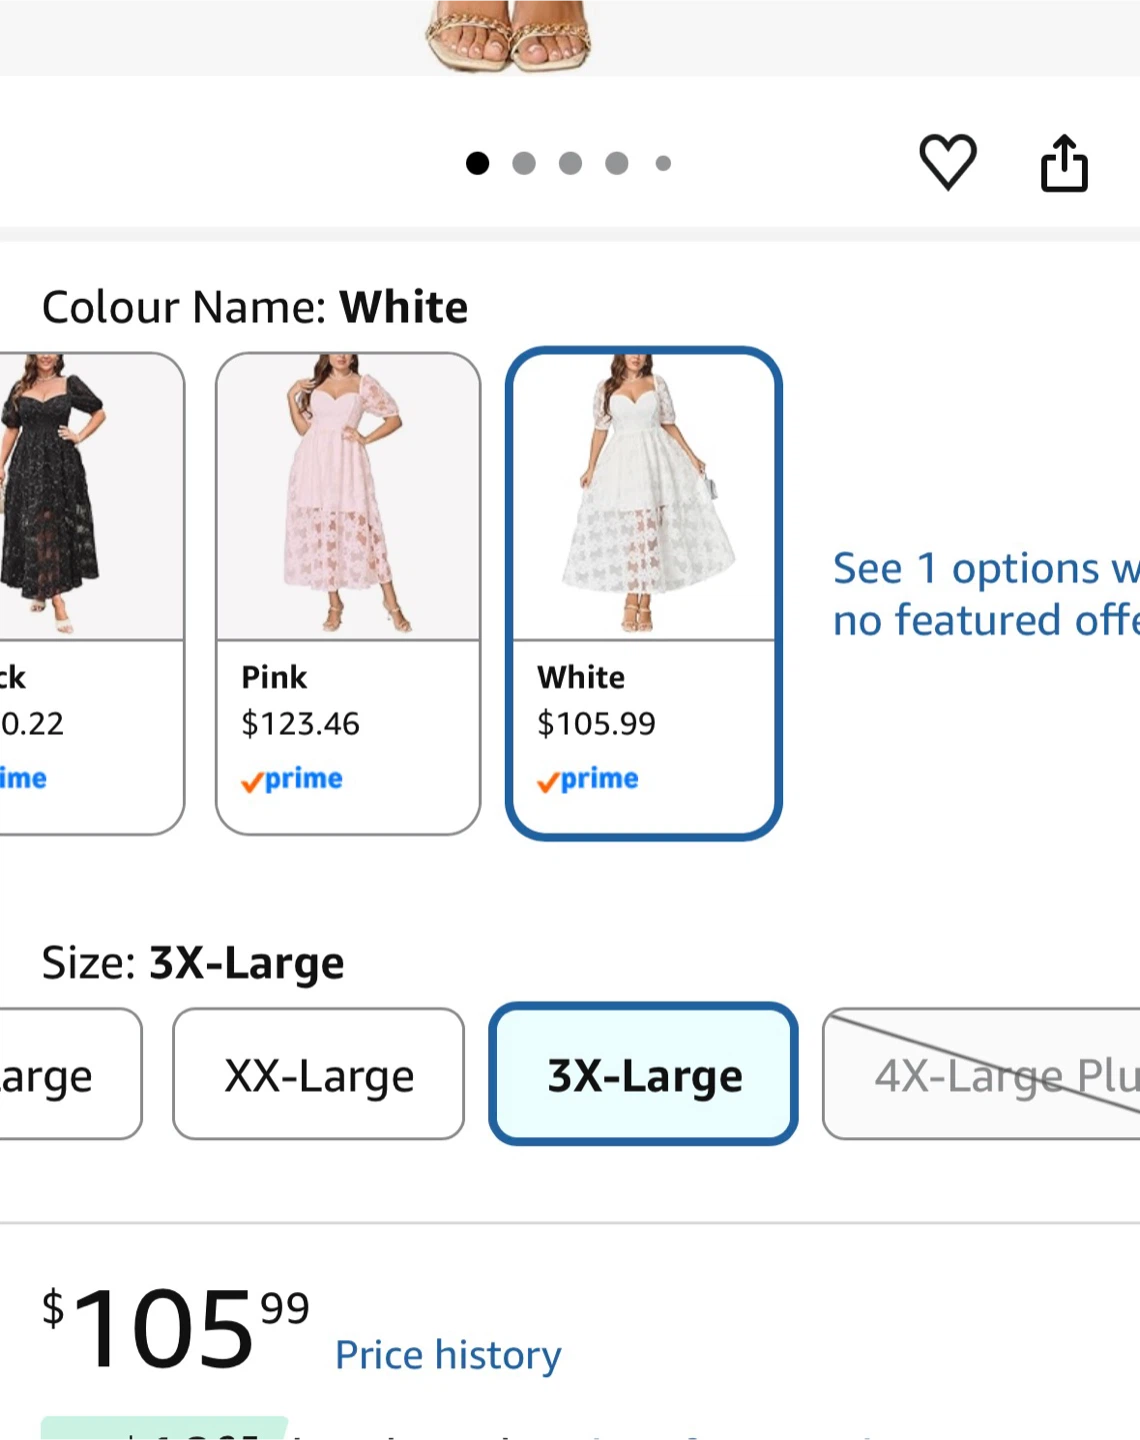1140x1440 pixels.
Task: Choose the Pink colour option
Action: [x=348, y=593]
